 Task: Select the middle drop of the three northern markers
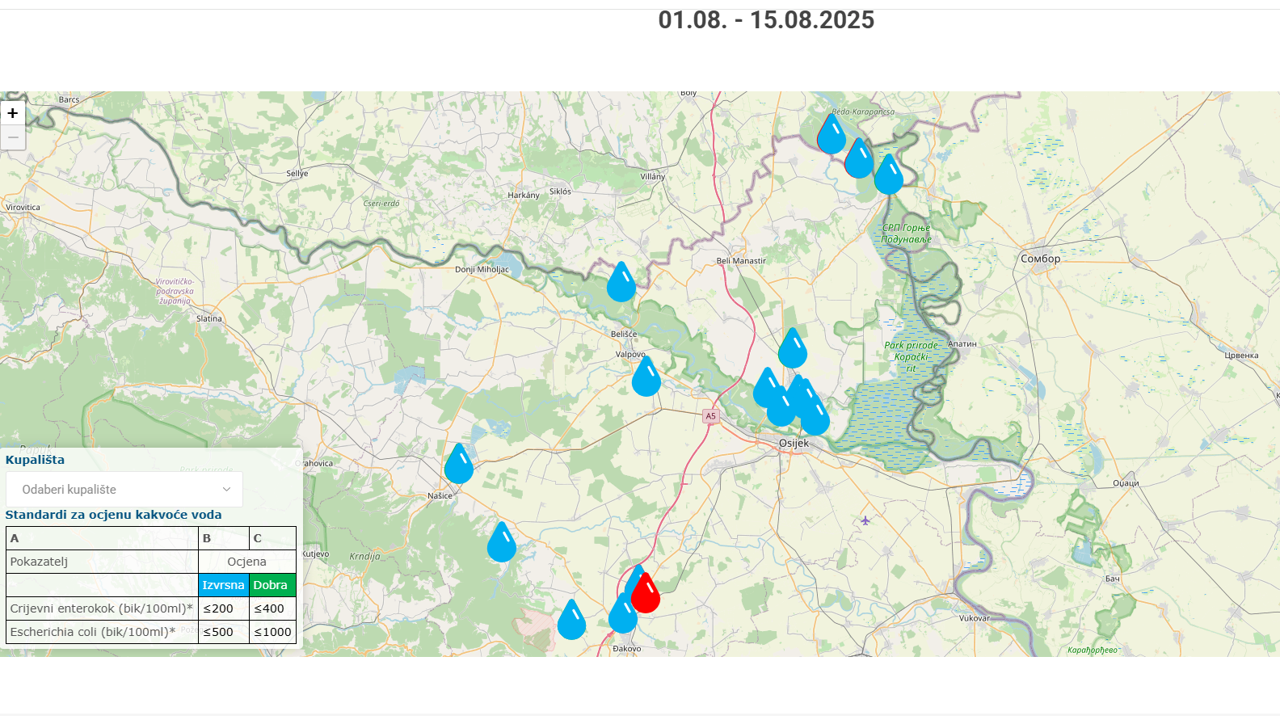pos(859,158)
